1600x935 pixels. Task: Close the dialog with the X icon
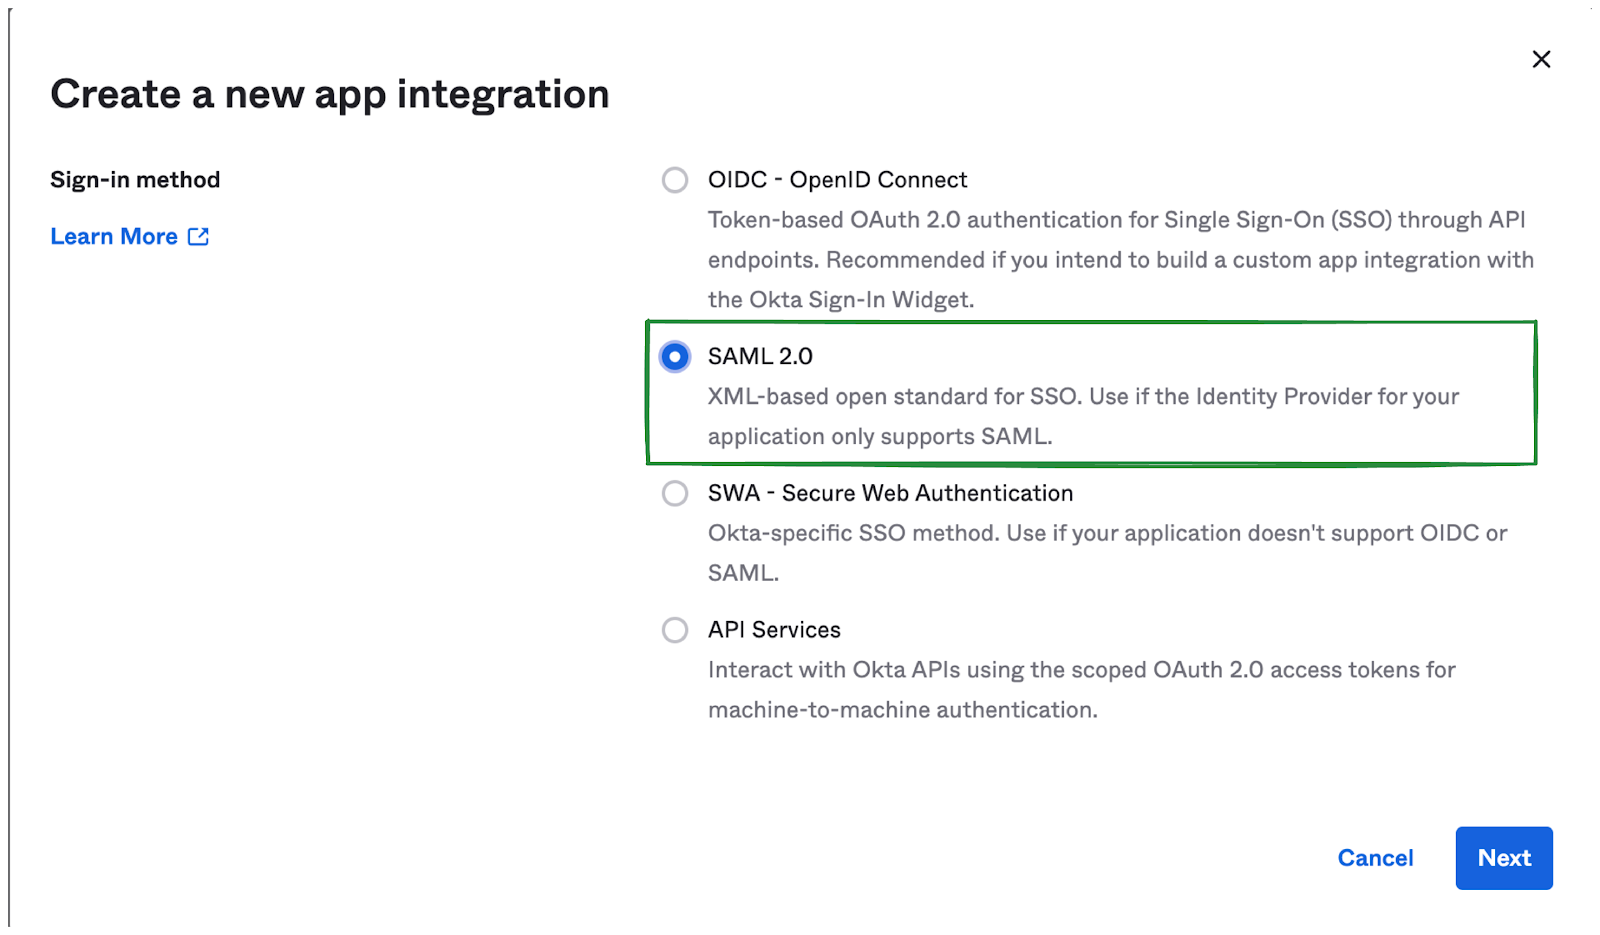coord(1541,59)
